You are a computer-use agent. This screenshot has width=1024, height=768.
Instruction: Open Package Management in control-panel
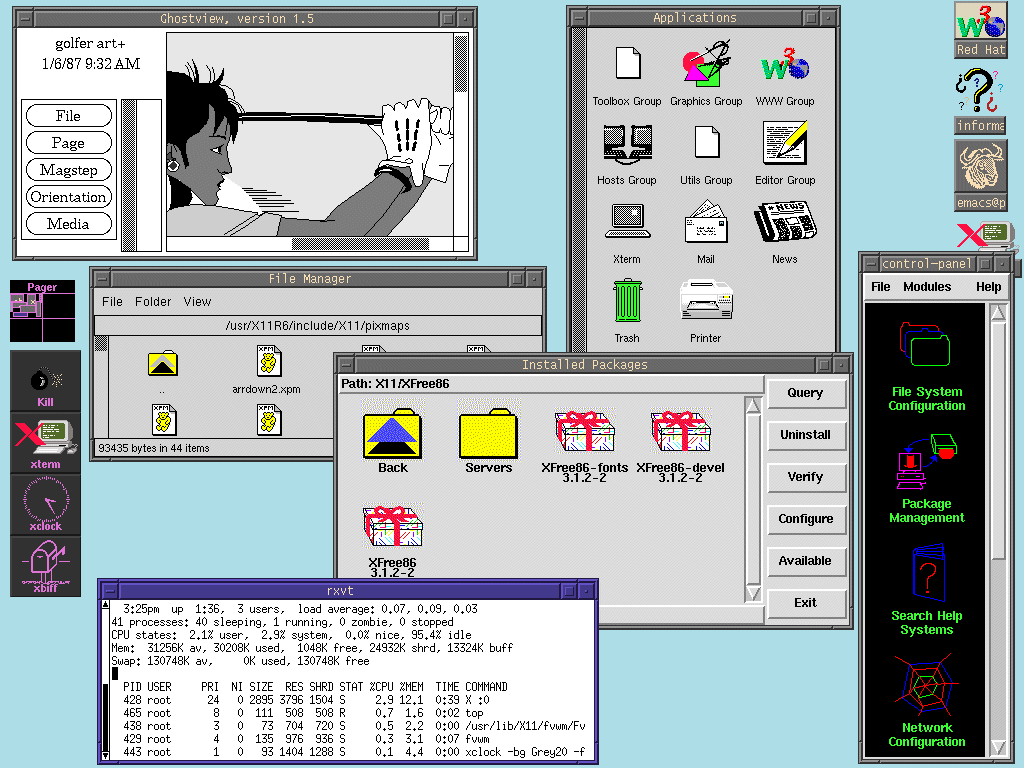coord(926,461)
